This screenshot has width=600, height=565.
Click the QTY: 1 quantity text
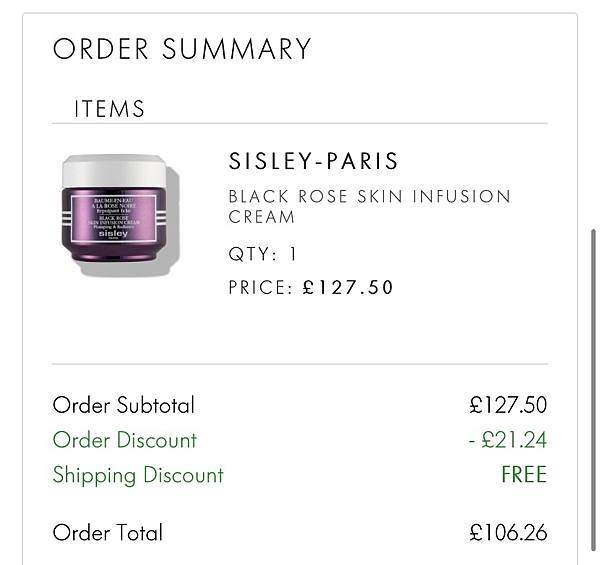pyautogui.click(x=262, y=254)
